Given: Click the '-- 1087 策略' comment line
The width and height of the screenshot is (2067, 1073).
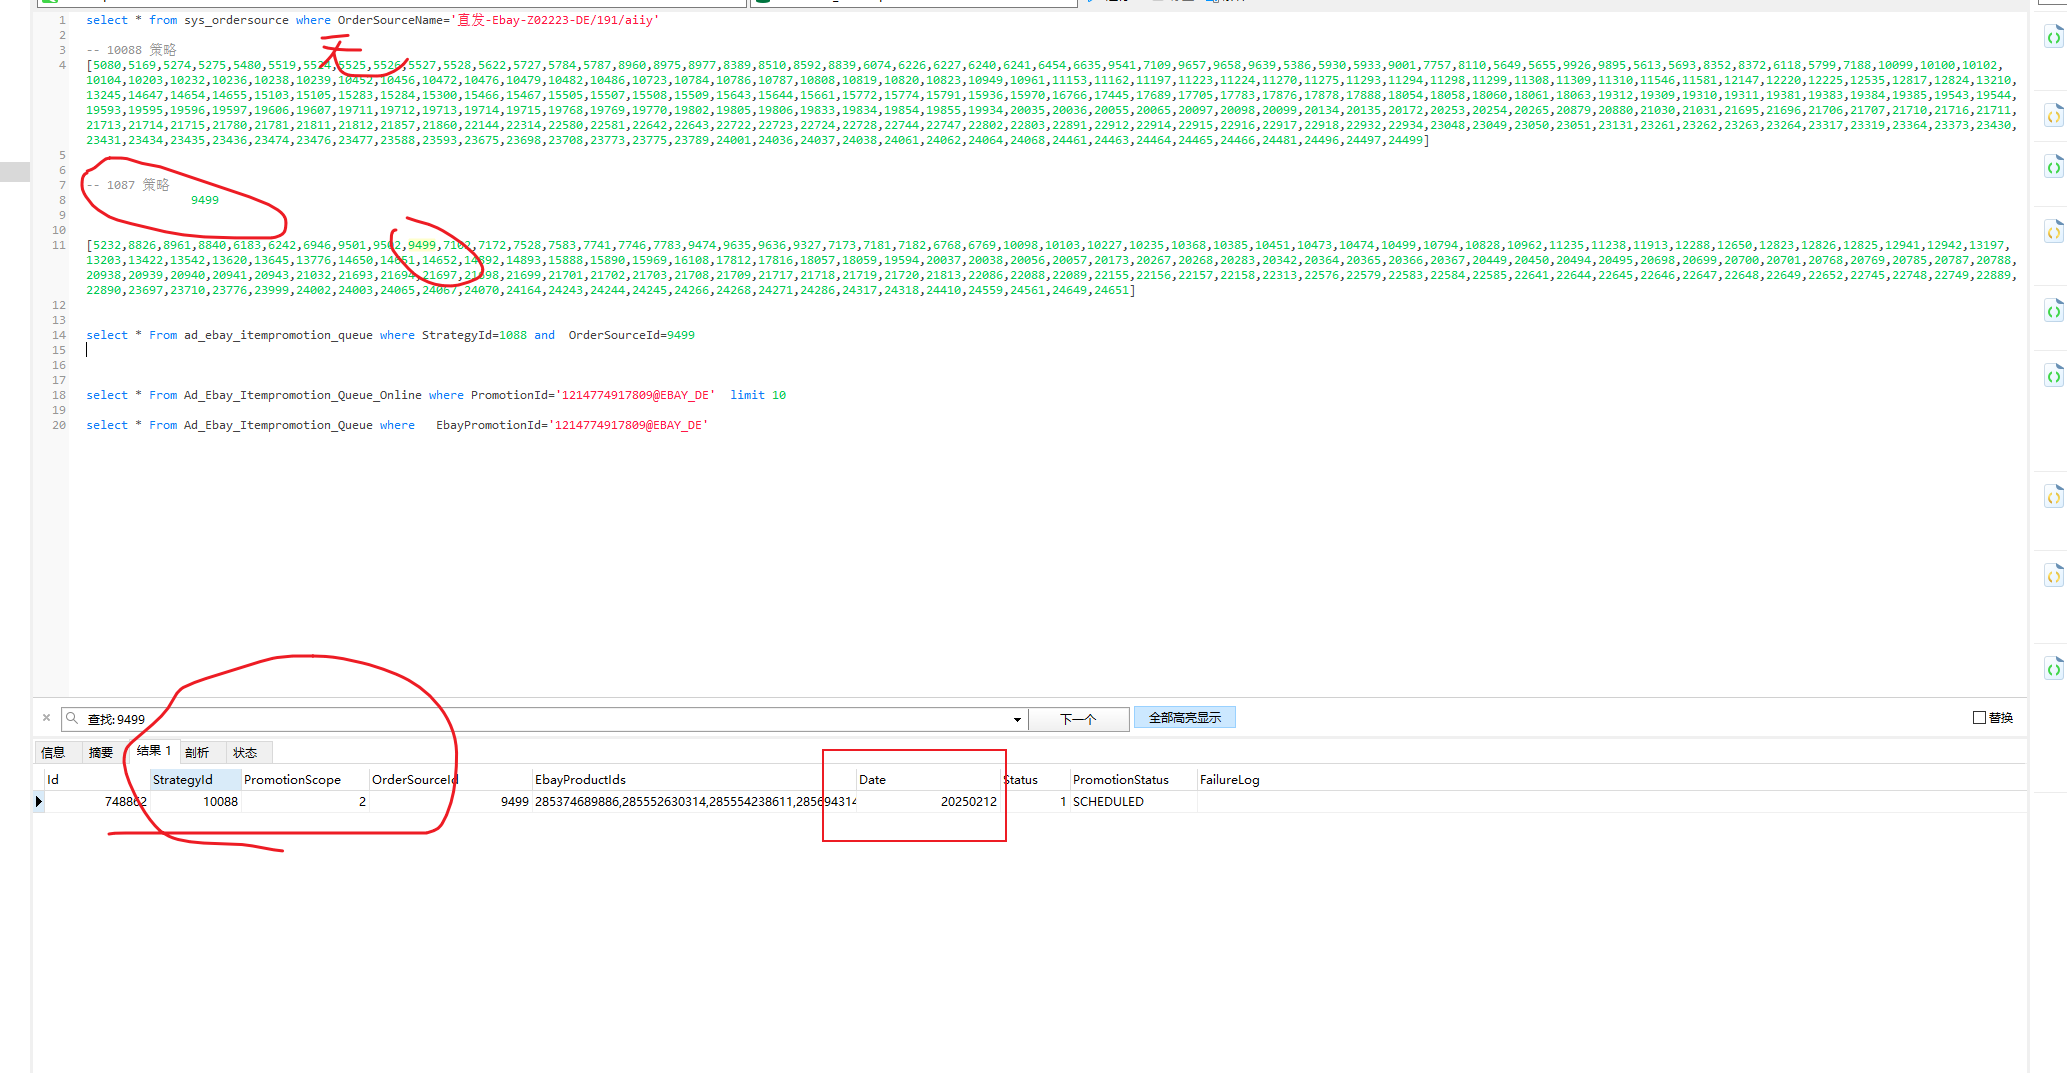Looking at the screenshot, I should (128, 185).
